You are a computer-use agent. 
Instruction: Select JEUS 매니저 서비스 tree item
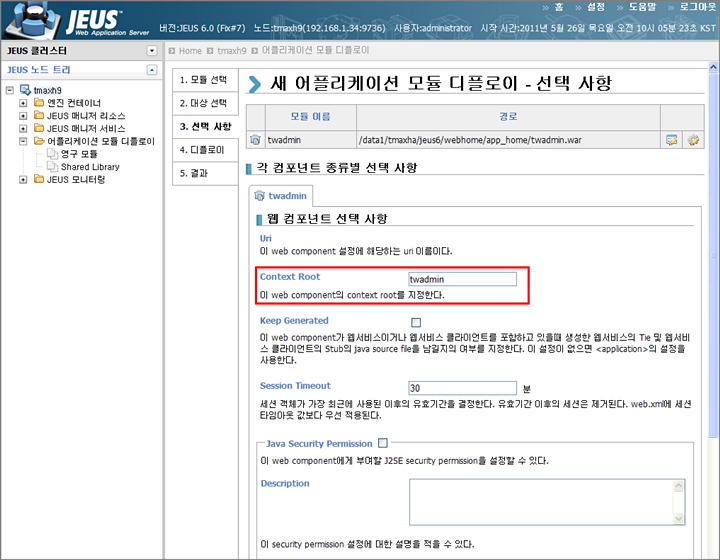(86, 129)
